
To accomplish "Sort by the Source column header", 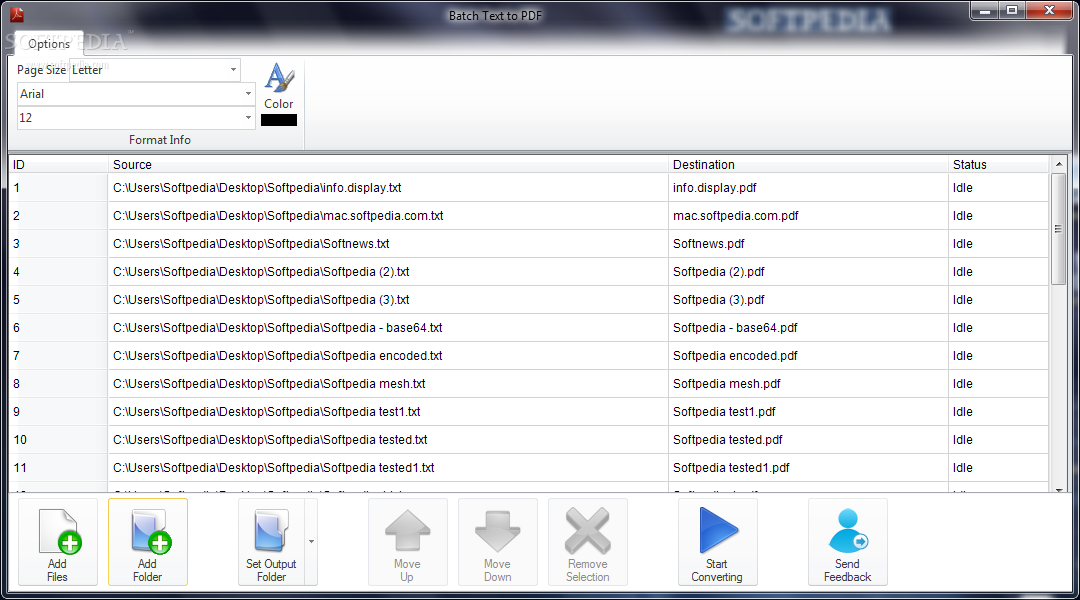I will (388, 165).
